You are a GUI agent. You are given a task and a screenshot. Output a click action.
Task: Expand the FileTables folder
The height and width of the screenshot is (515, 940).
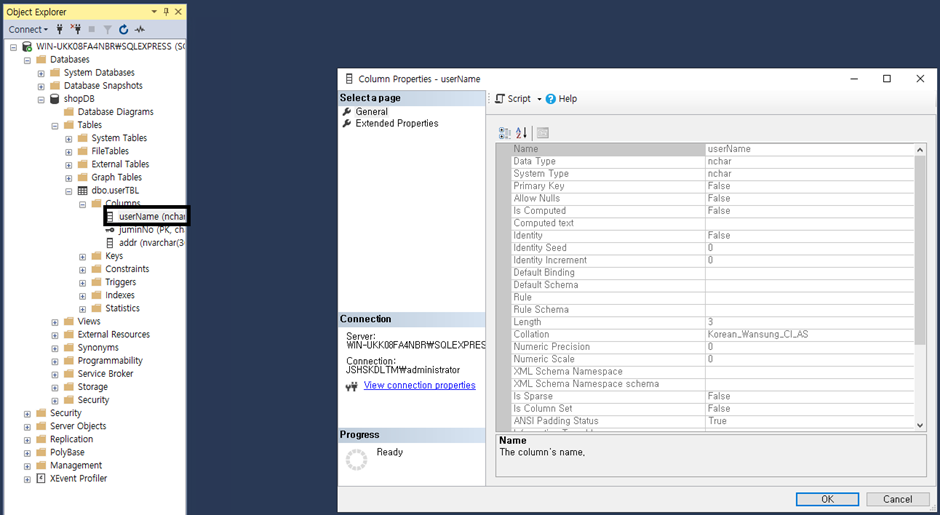click(68, 152)
